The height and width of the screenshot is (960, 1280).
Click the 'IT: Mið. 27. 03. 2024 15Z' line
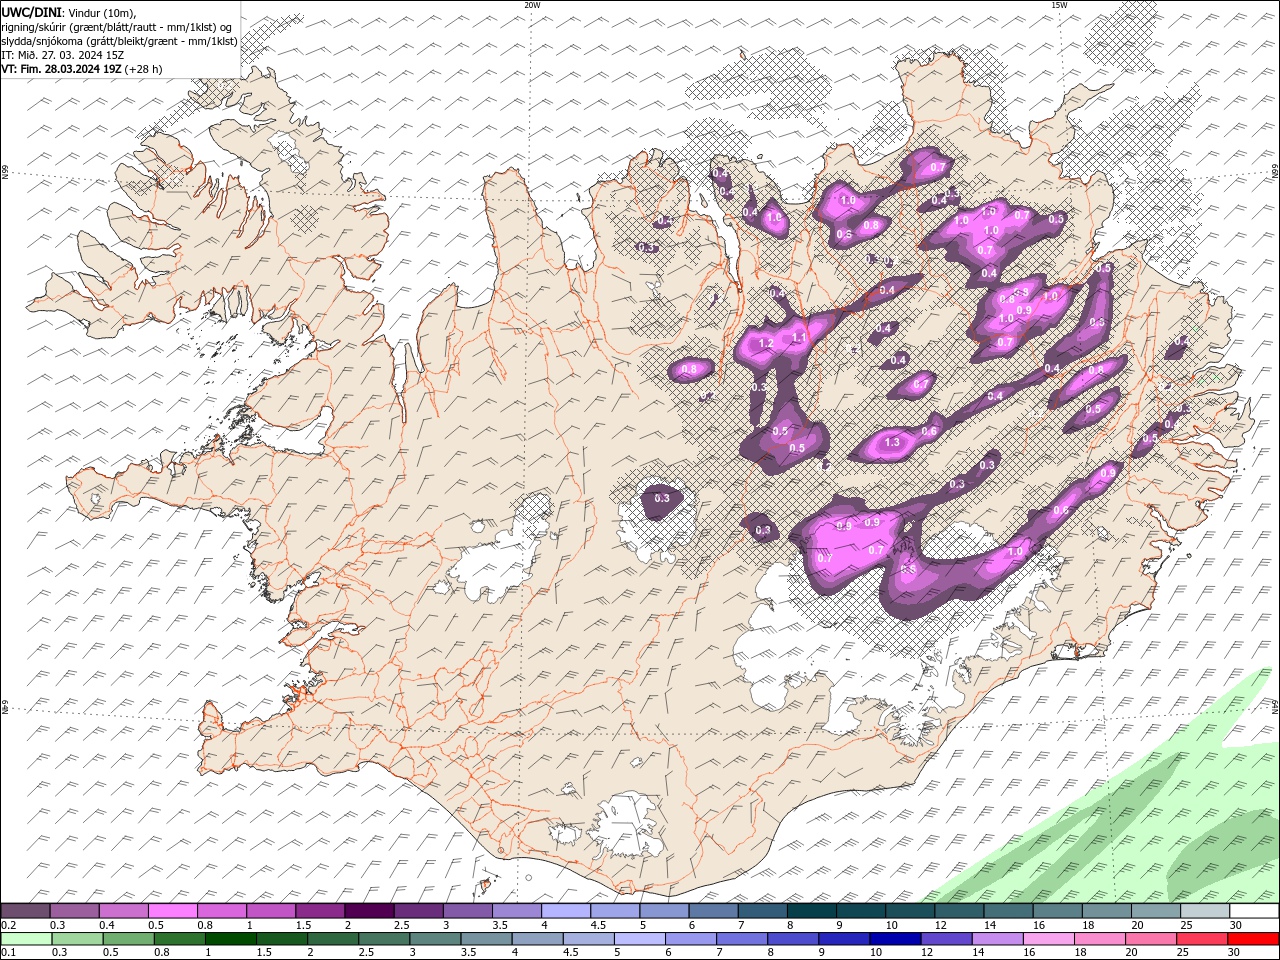[62, 55]
